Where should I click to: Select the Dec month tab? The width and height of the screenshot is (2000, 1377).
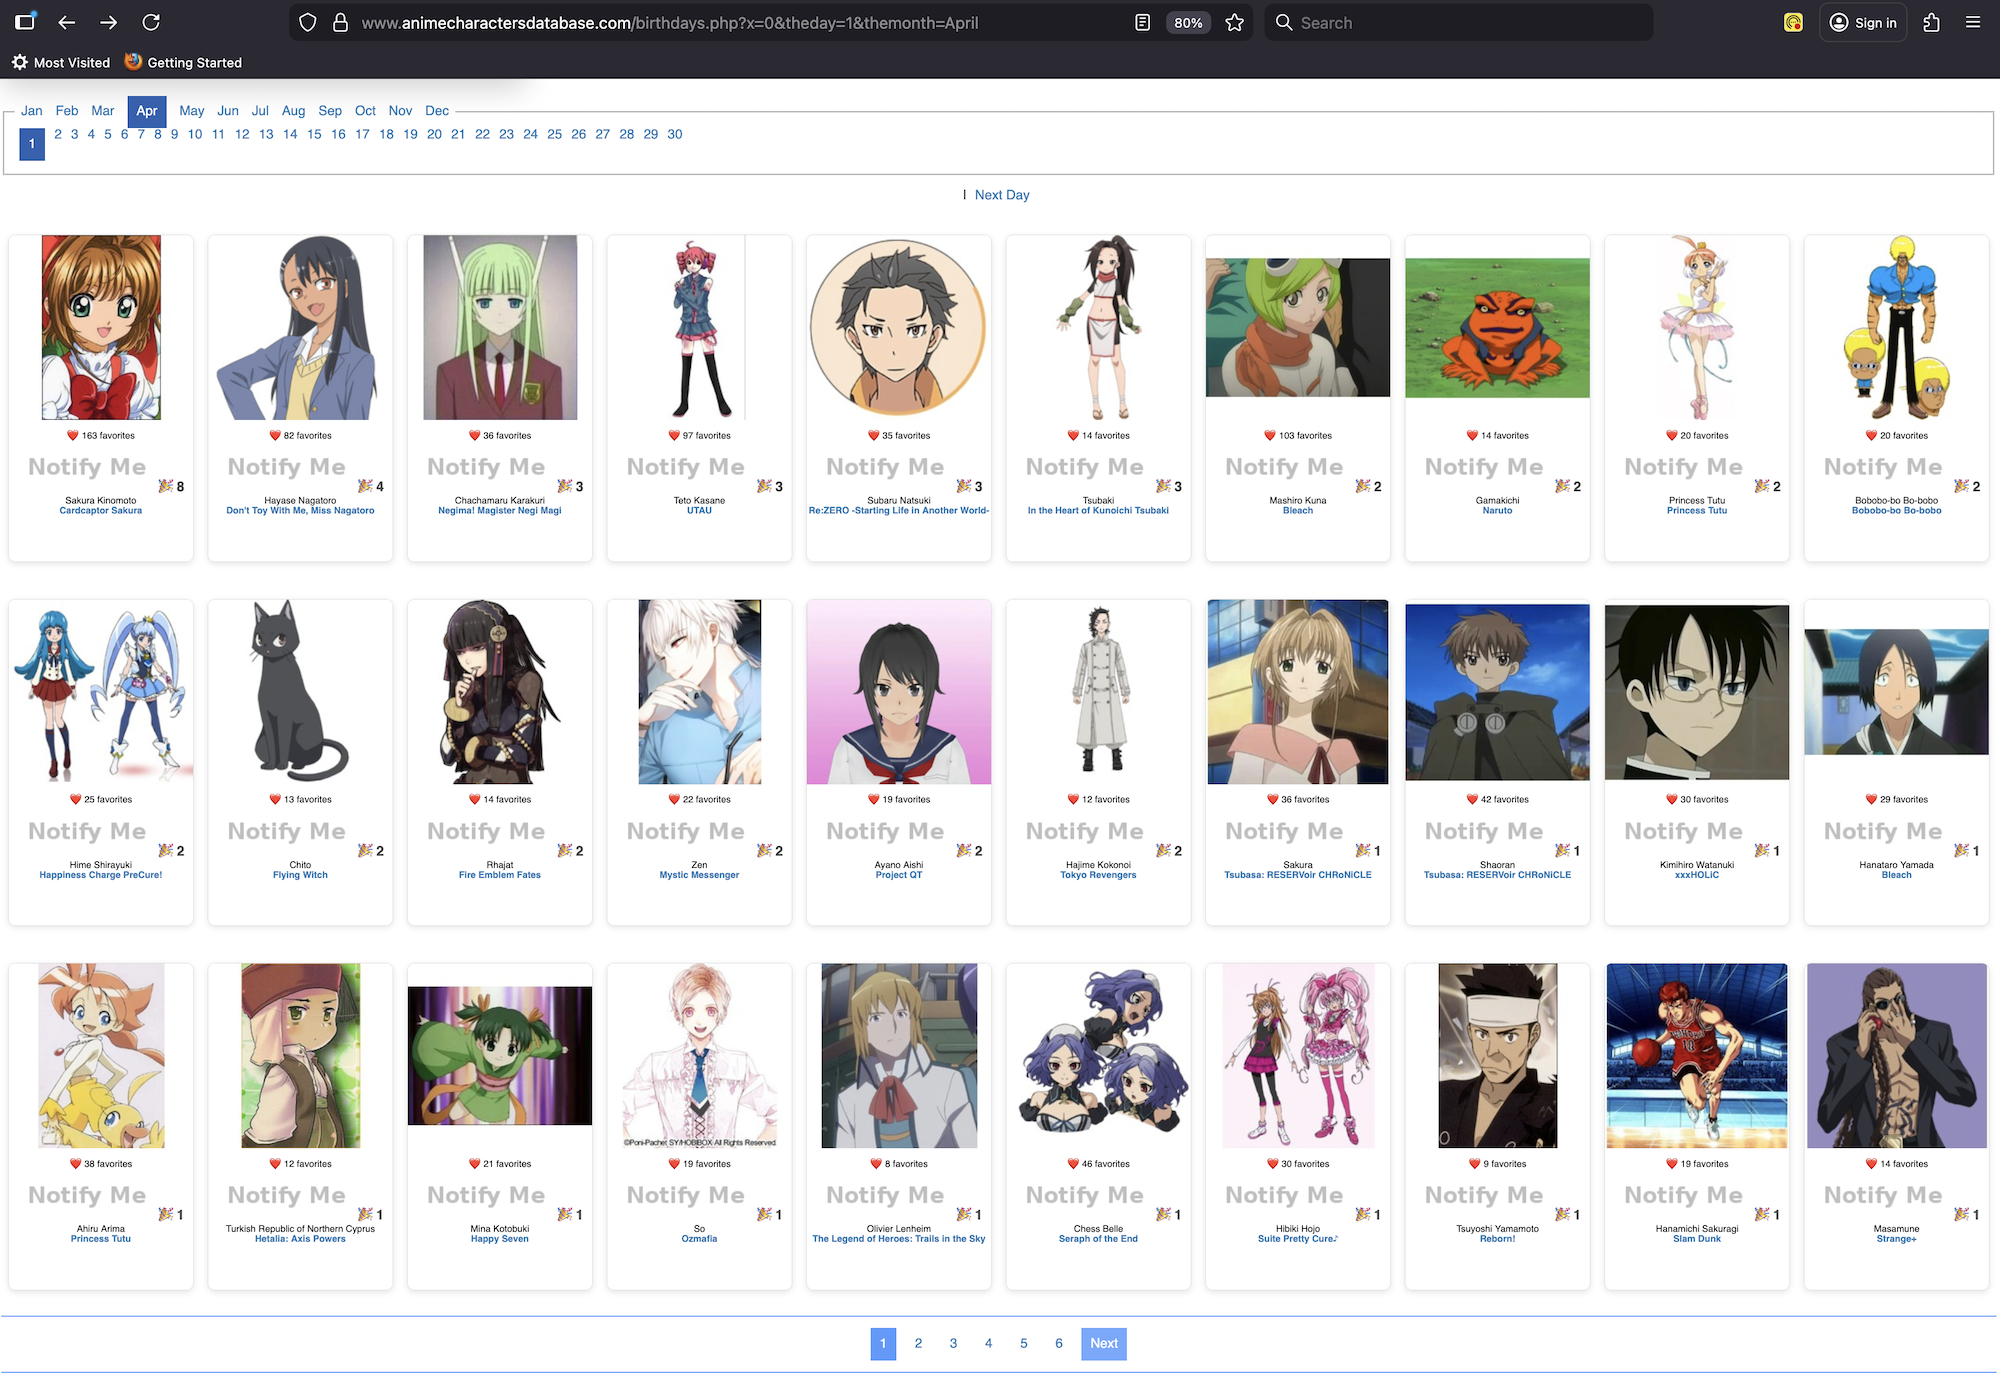point(437,111)
